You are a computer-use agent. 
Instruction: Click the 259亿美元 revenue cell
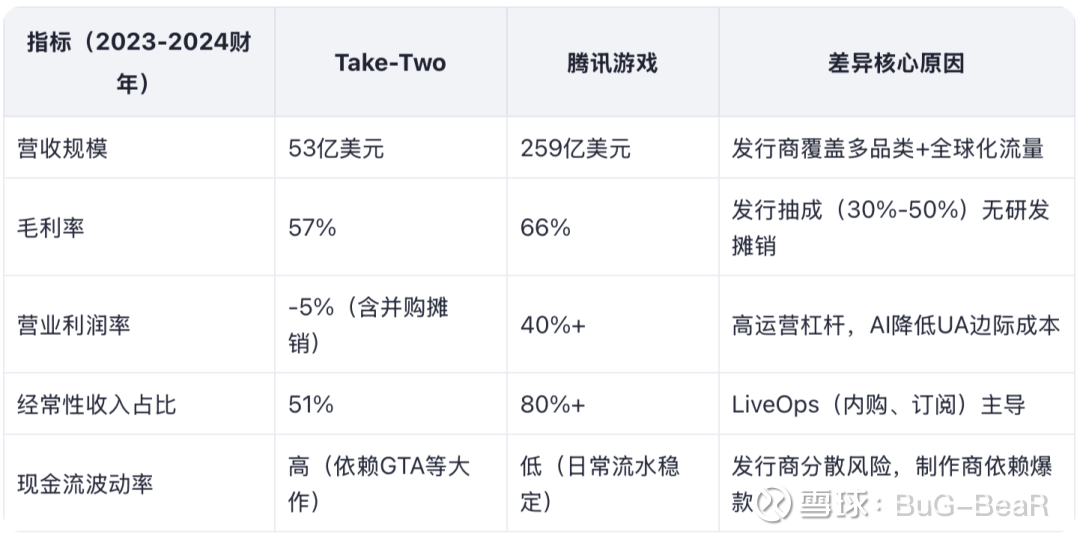tap(576, 149)
